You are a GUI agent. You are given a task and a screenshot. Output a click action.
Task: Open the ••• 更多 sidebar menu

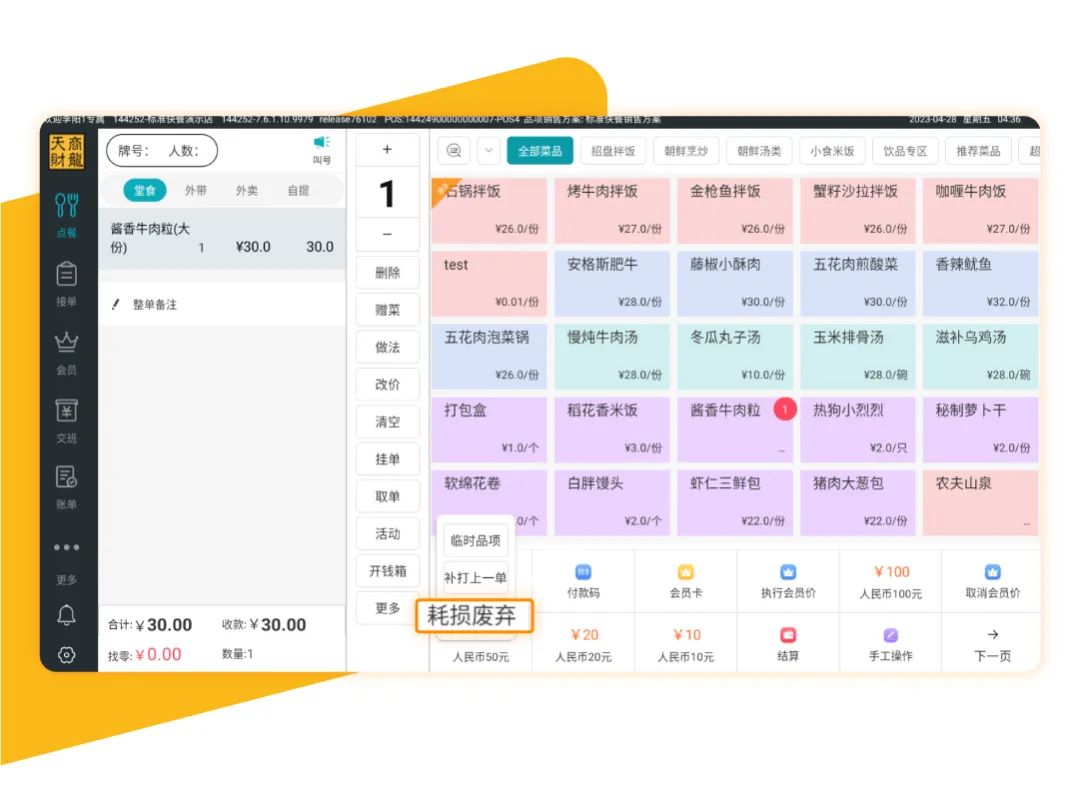[67, 556]
